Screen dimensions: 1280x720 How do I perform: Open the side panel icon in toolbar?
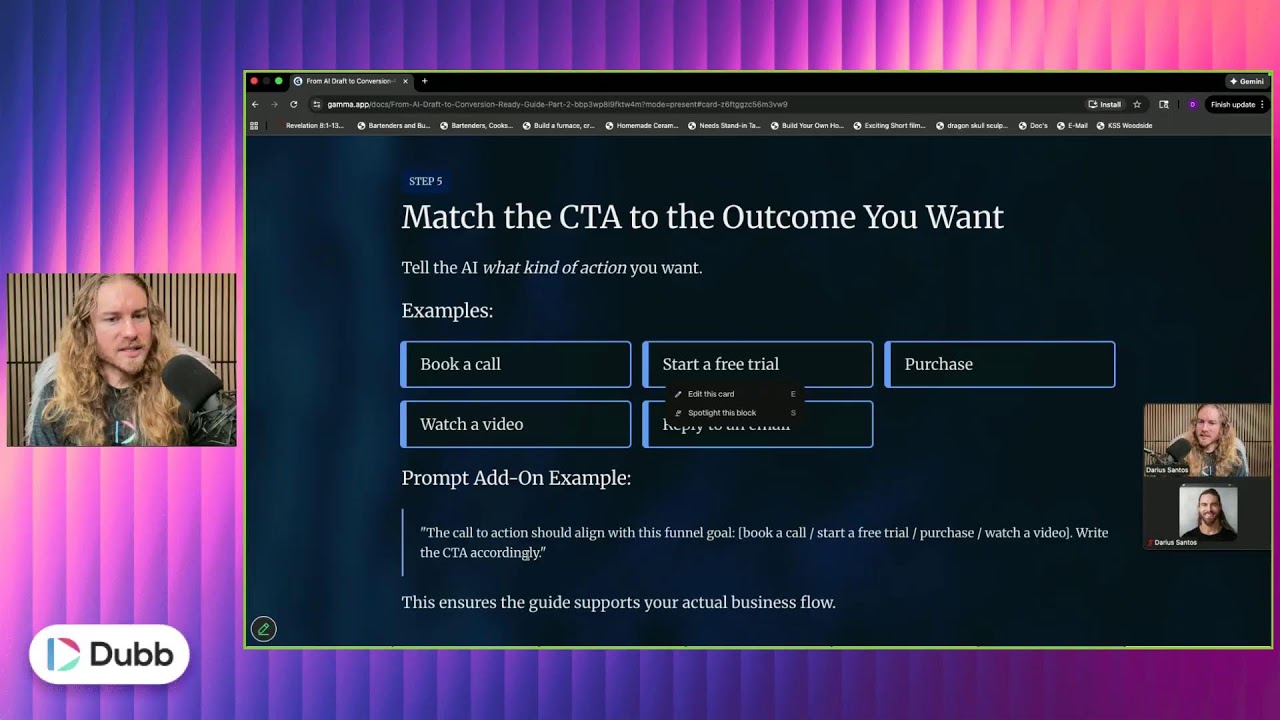coord(1164,104)
